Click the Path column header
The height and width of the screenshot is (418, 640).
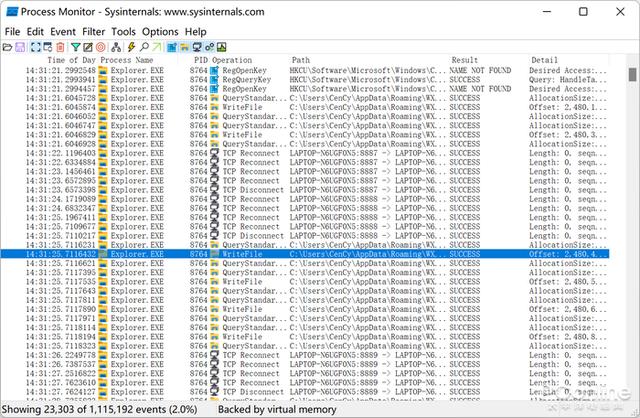(301, 60)
